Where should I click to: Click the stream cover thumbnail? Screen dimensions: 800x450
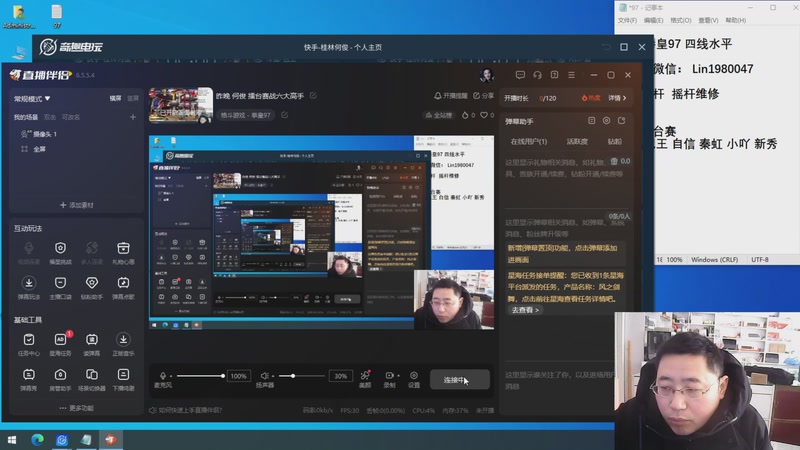coord(181,105)
